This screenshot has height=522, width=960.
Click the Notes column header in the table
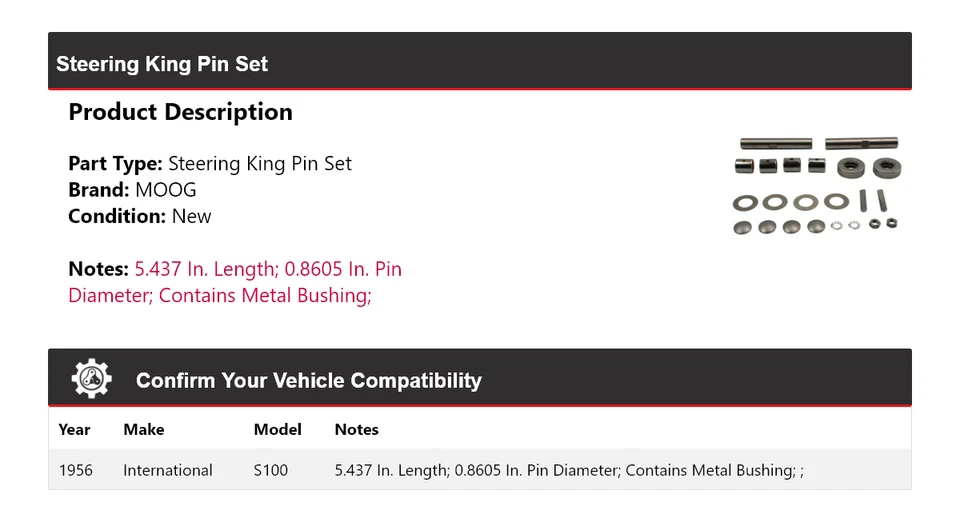click(x=356, y=430)
